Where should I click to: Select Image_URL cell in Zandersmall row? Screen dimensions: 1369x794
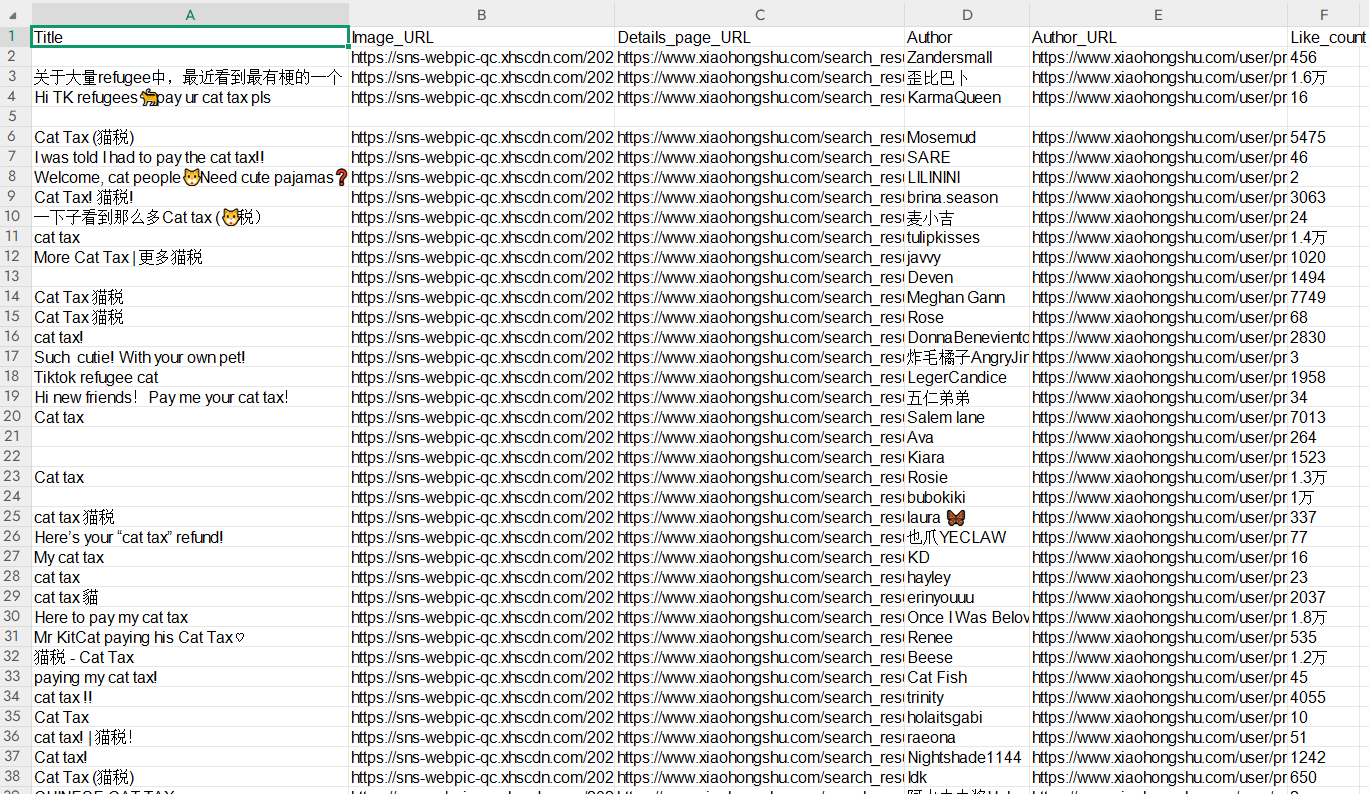(482, 57)
